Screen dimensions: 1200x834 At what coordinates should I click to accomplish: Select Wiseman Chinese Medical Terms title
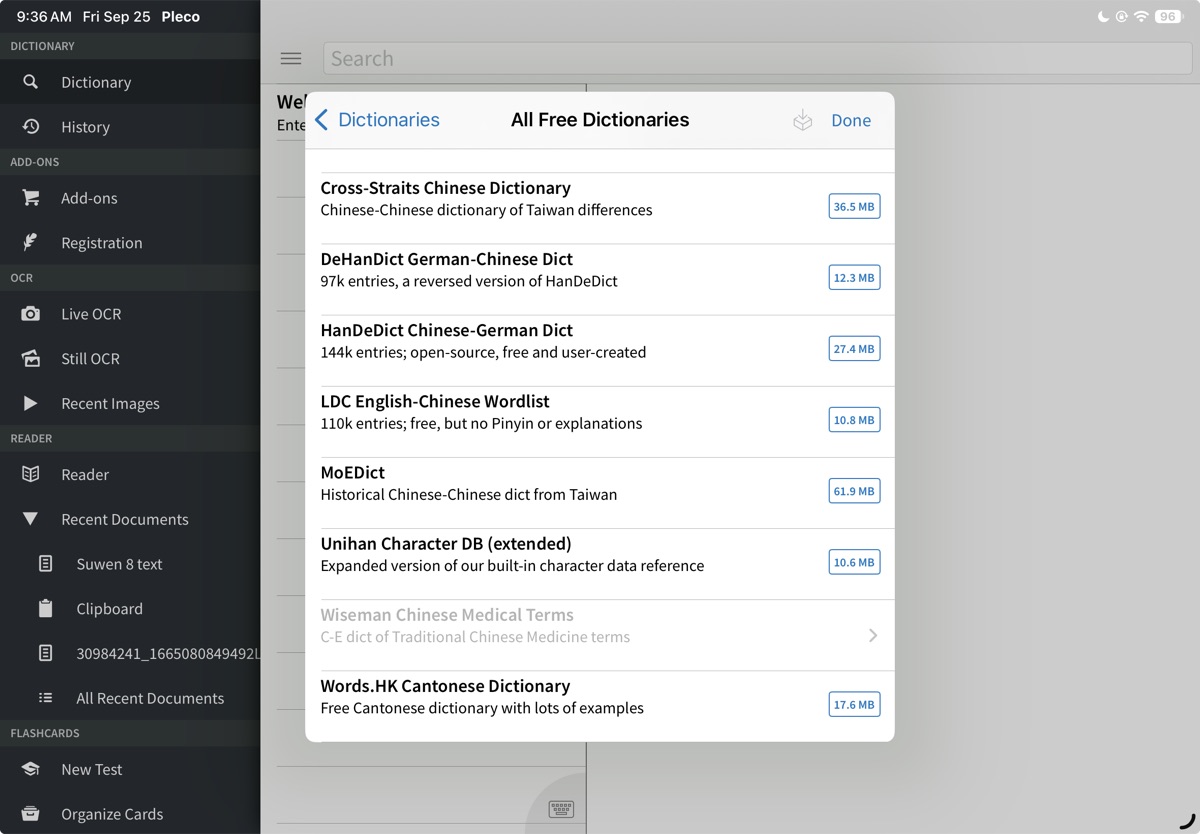tap(447, 614)
